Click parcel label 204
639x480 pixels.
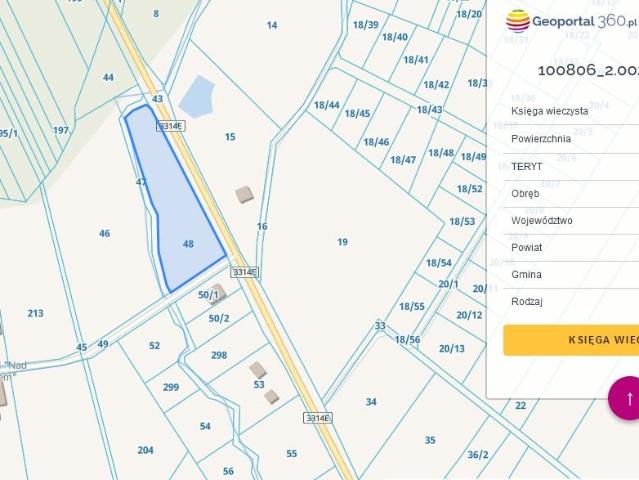tap(145, 450)
